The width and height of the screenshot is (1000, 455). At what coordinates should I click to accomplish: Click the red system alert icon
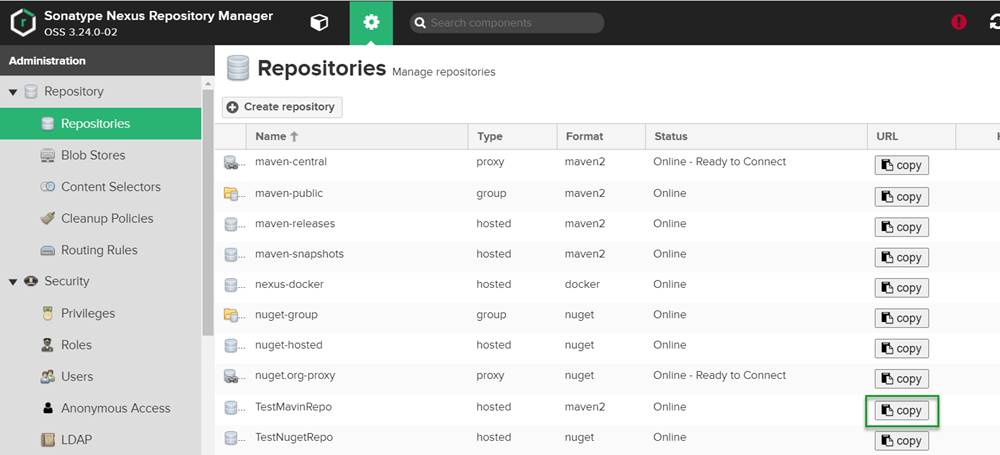point(959,22)
